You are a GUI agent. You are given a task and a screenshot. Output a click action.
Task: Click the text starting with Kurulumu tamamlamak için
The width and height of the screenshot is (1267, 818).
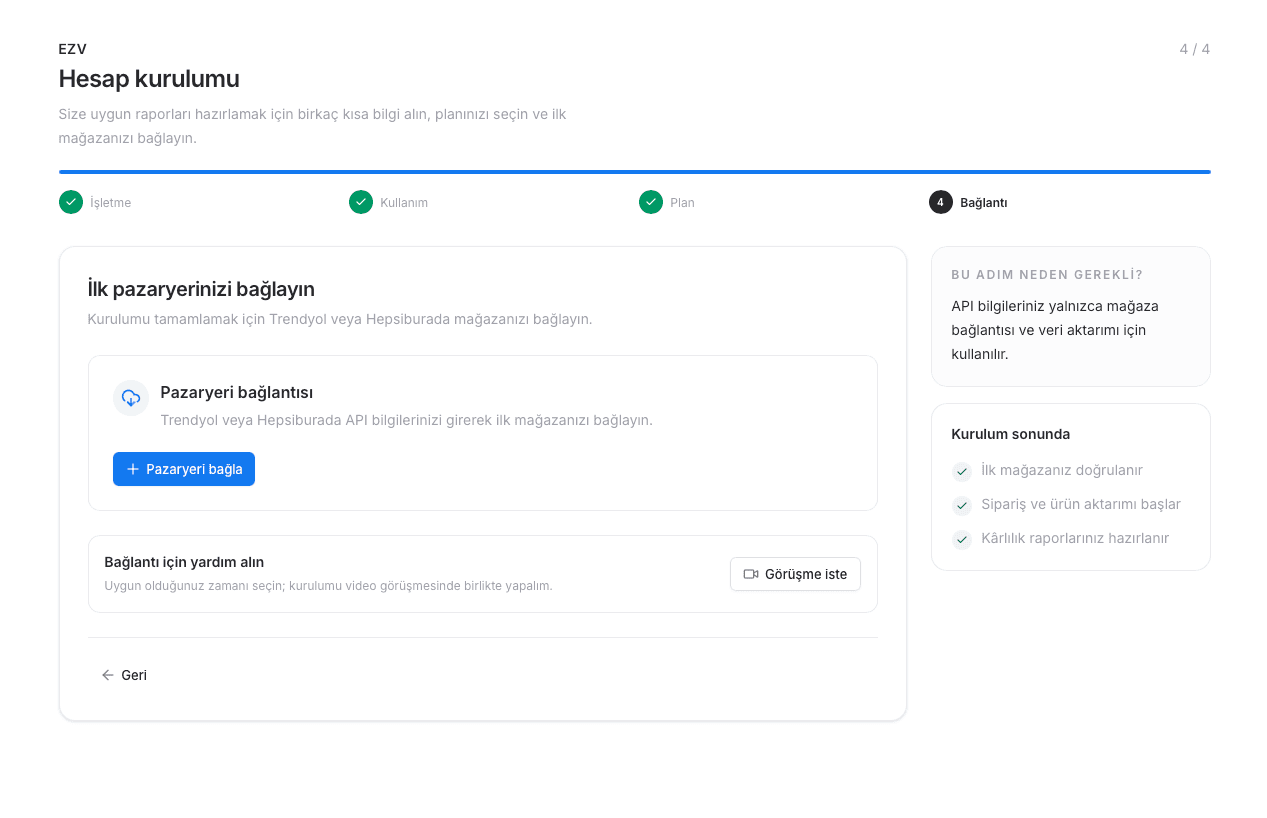pos(340,320)
